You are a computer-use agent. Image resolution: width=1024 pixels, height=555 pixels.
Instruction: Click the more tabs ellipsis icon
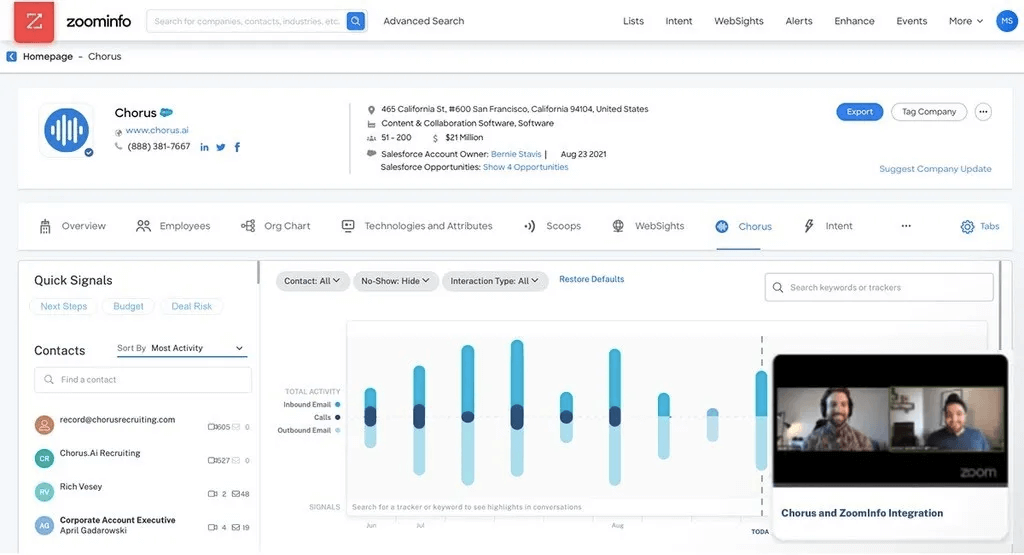coord(906,226)
